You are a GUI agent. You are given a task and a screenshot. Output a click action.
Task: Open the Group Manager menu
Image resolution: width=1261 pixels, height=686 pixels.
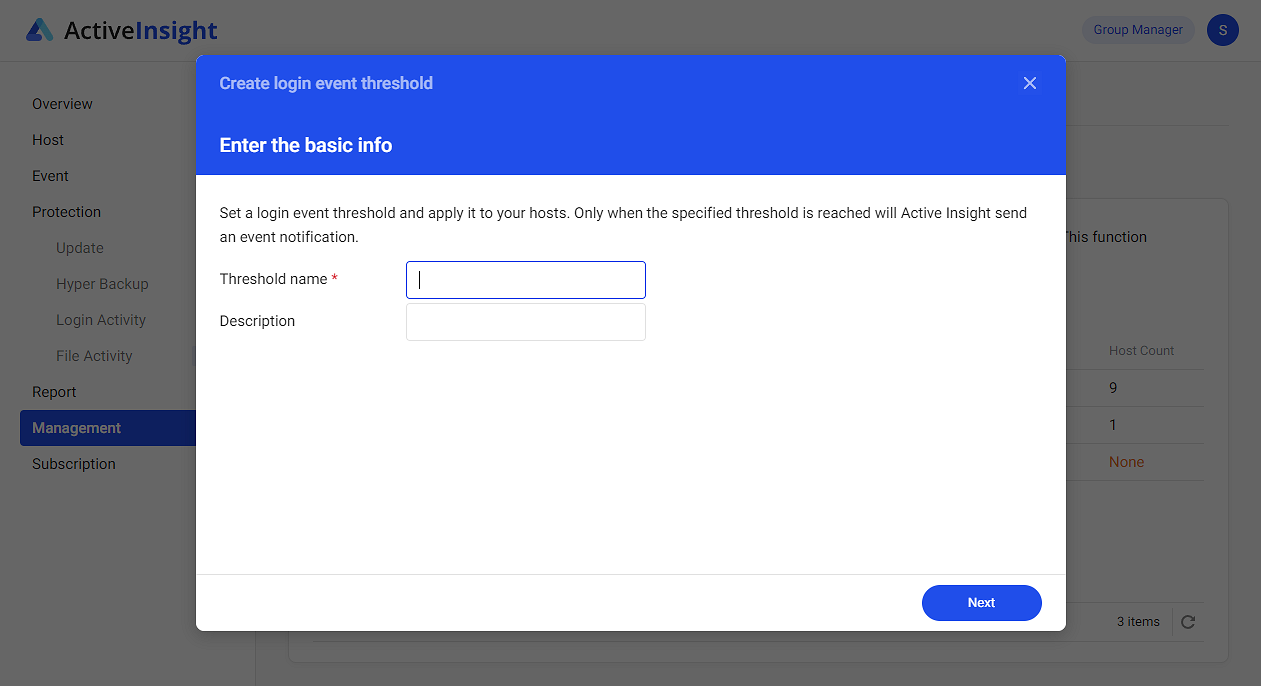point(1137,30)
